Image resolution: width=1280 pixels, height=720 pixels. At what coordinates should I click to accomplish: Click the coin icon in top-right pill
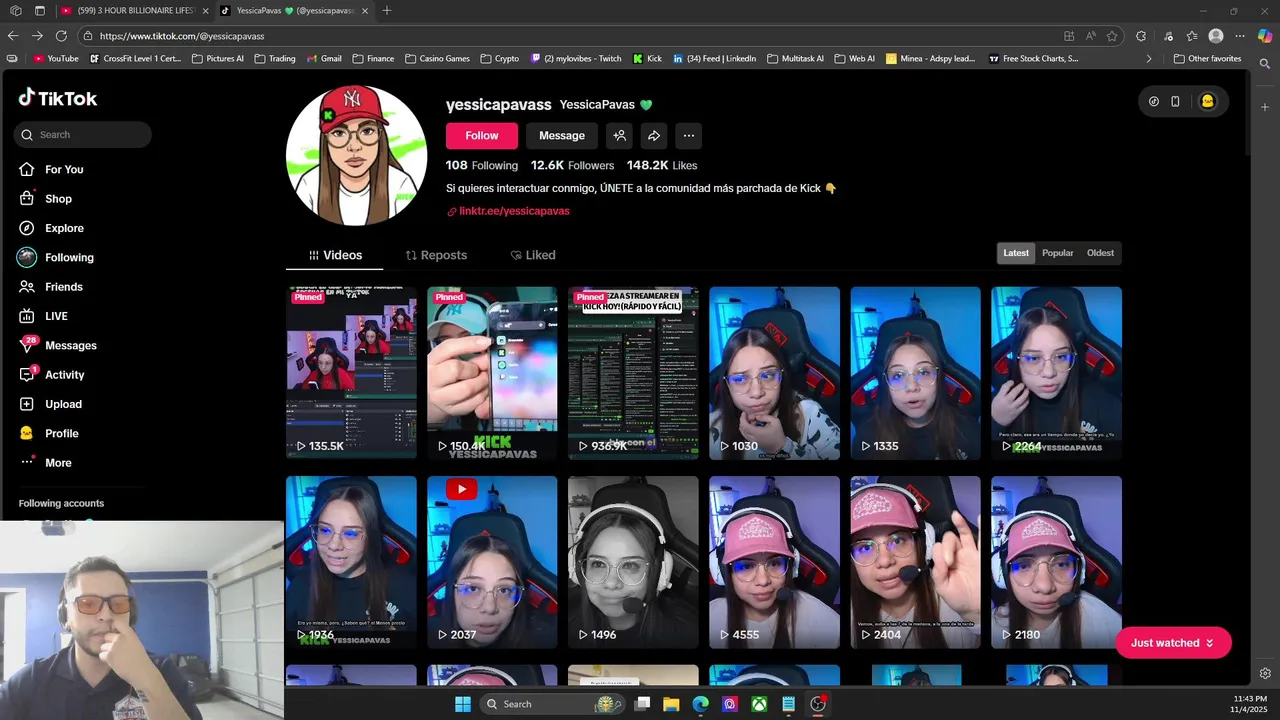(1153, 101)
